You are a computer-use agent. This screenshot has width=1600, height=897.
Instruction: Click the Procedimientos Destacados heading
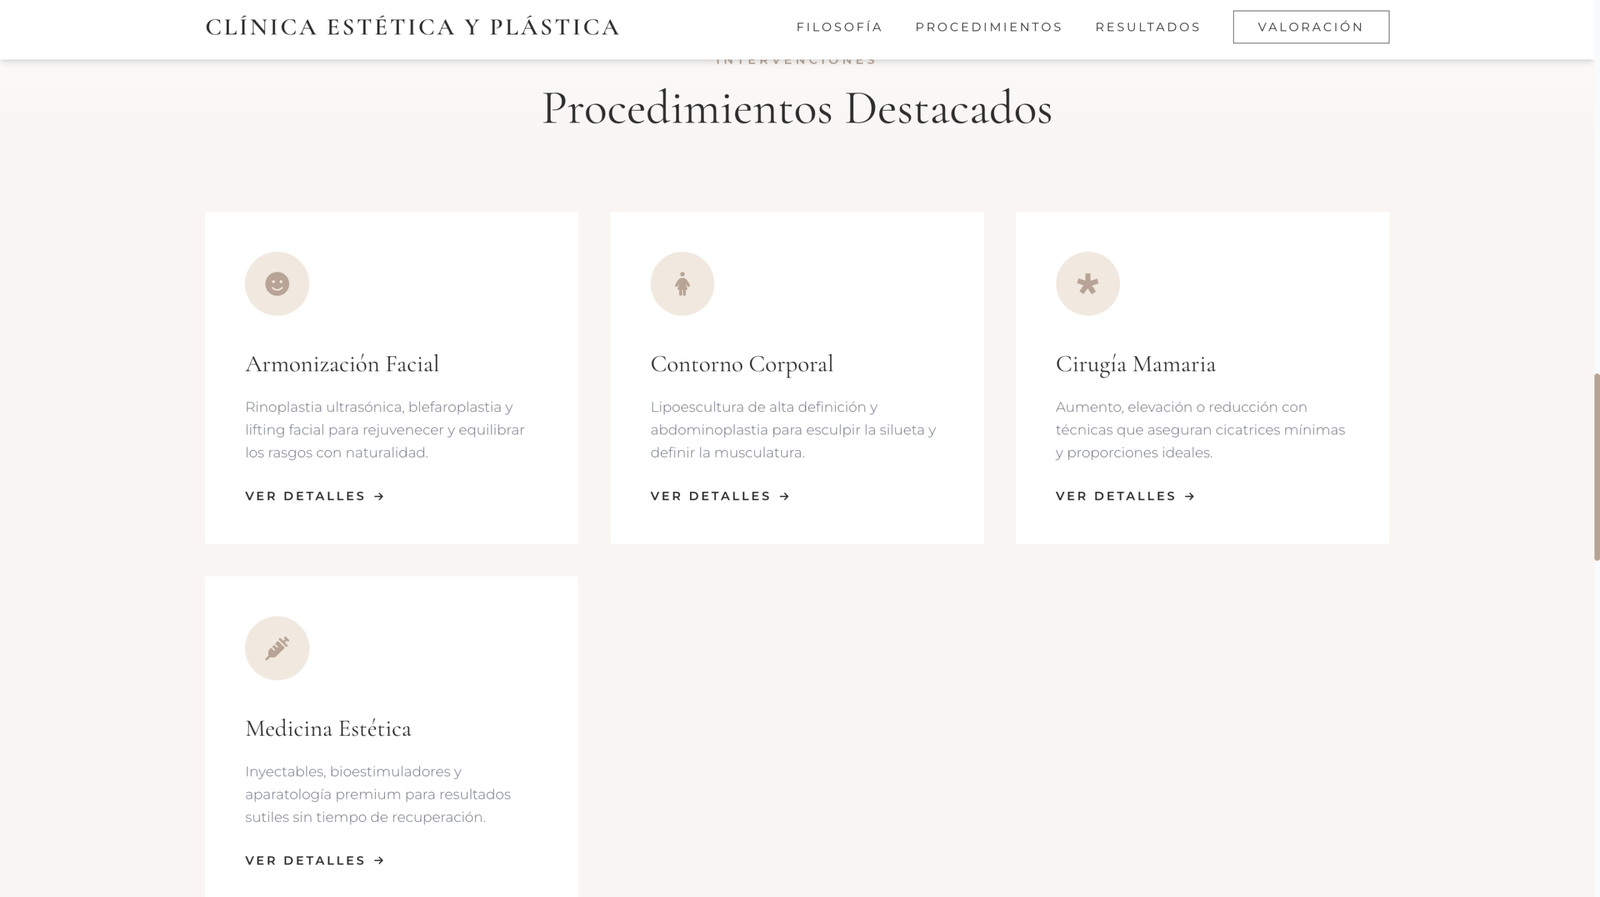[796, 108]
